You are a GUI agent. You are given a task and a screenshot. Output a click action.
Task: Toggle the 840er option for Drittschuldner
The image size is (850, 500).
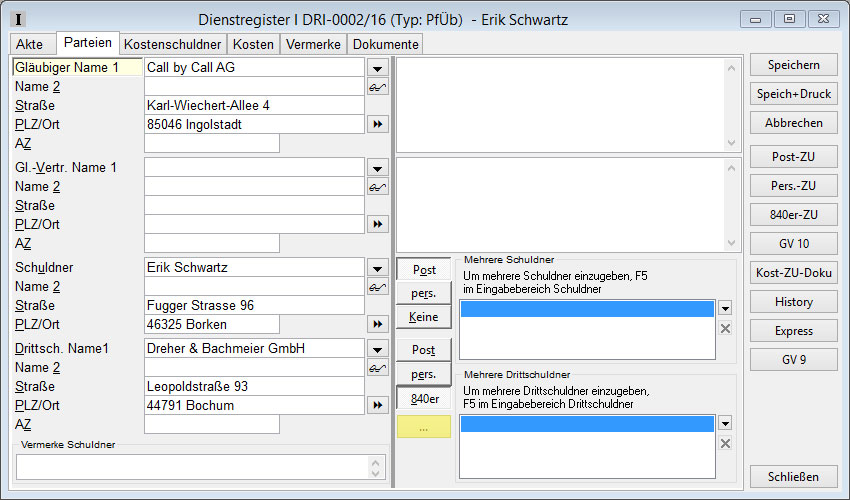(x=424, y=399)
